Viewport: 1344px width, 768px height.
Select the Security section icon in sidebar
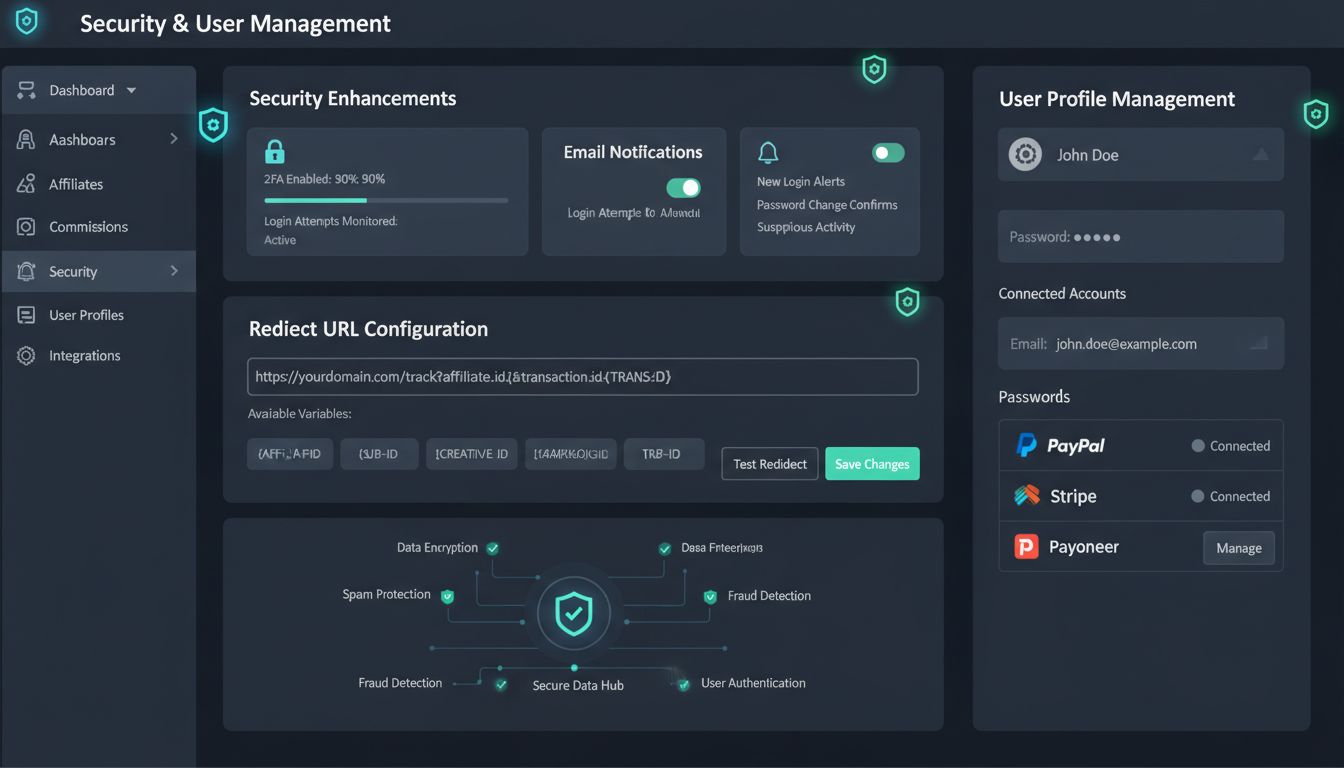pyautogui.click(x=25, y=271)
